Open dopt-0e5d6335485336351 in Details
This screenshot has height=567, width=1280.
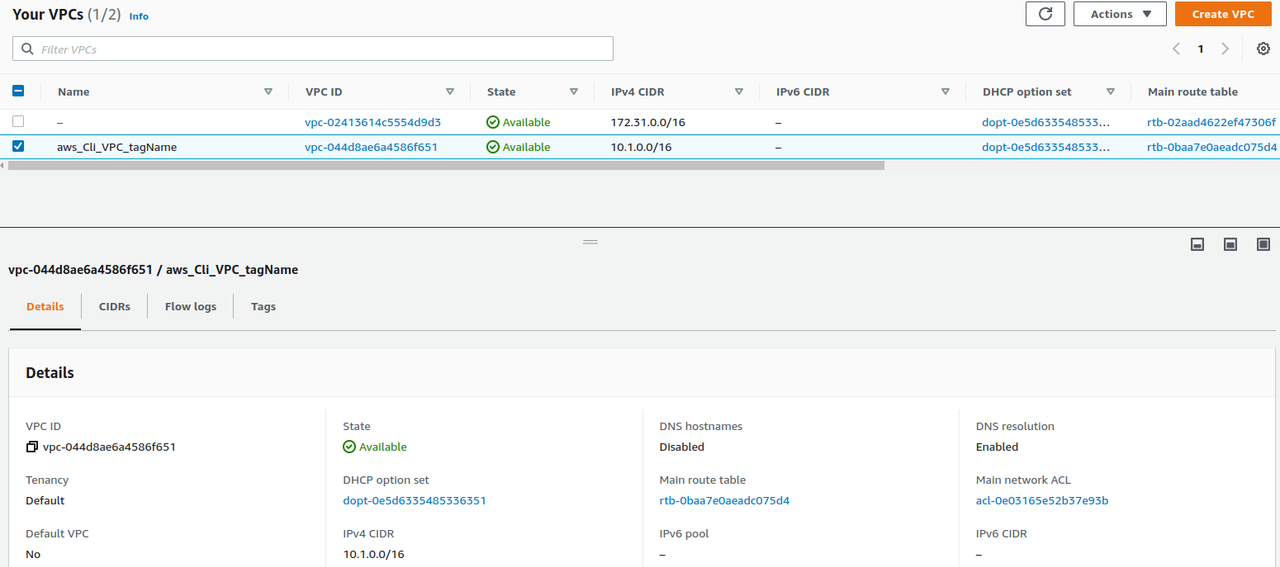(x=414, y=501)
